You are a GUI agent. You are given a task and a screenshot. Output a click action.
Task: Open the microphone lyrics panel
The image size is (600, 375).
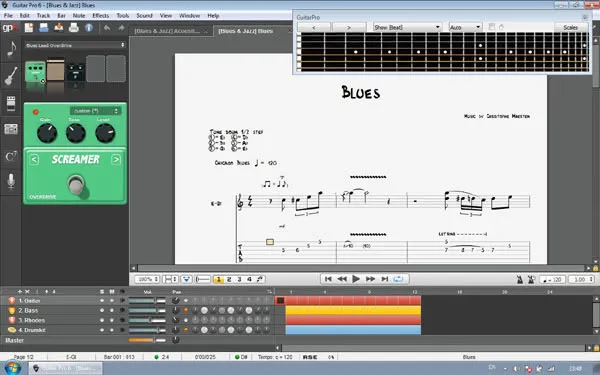tap(11, 181)
